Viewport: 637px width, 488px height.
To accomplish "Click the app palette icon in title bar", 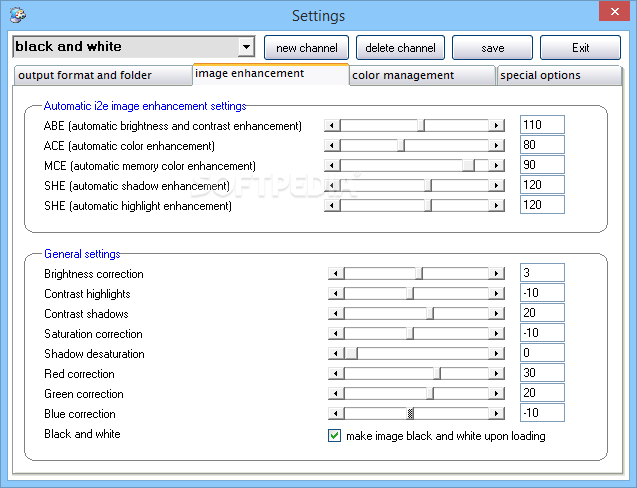I will tap(18, 15).
